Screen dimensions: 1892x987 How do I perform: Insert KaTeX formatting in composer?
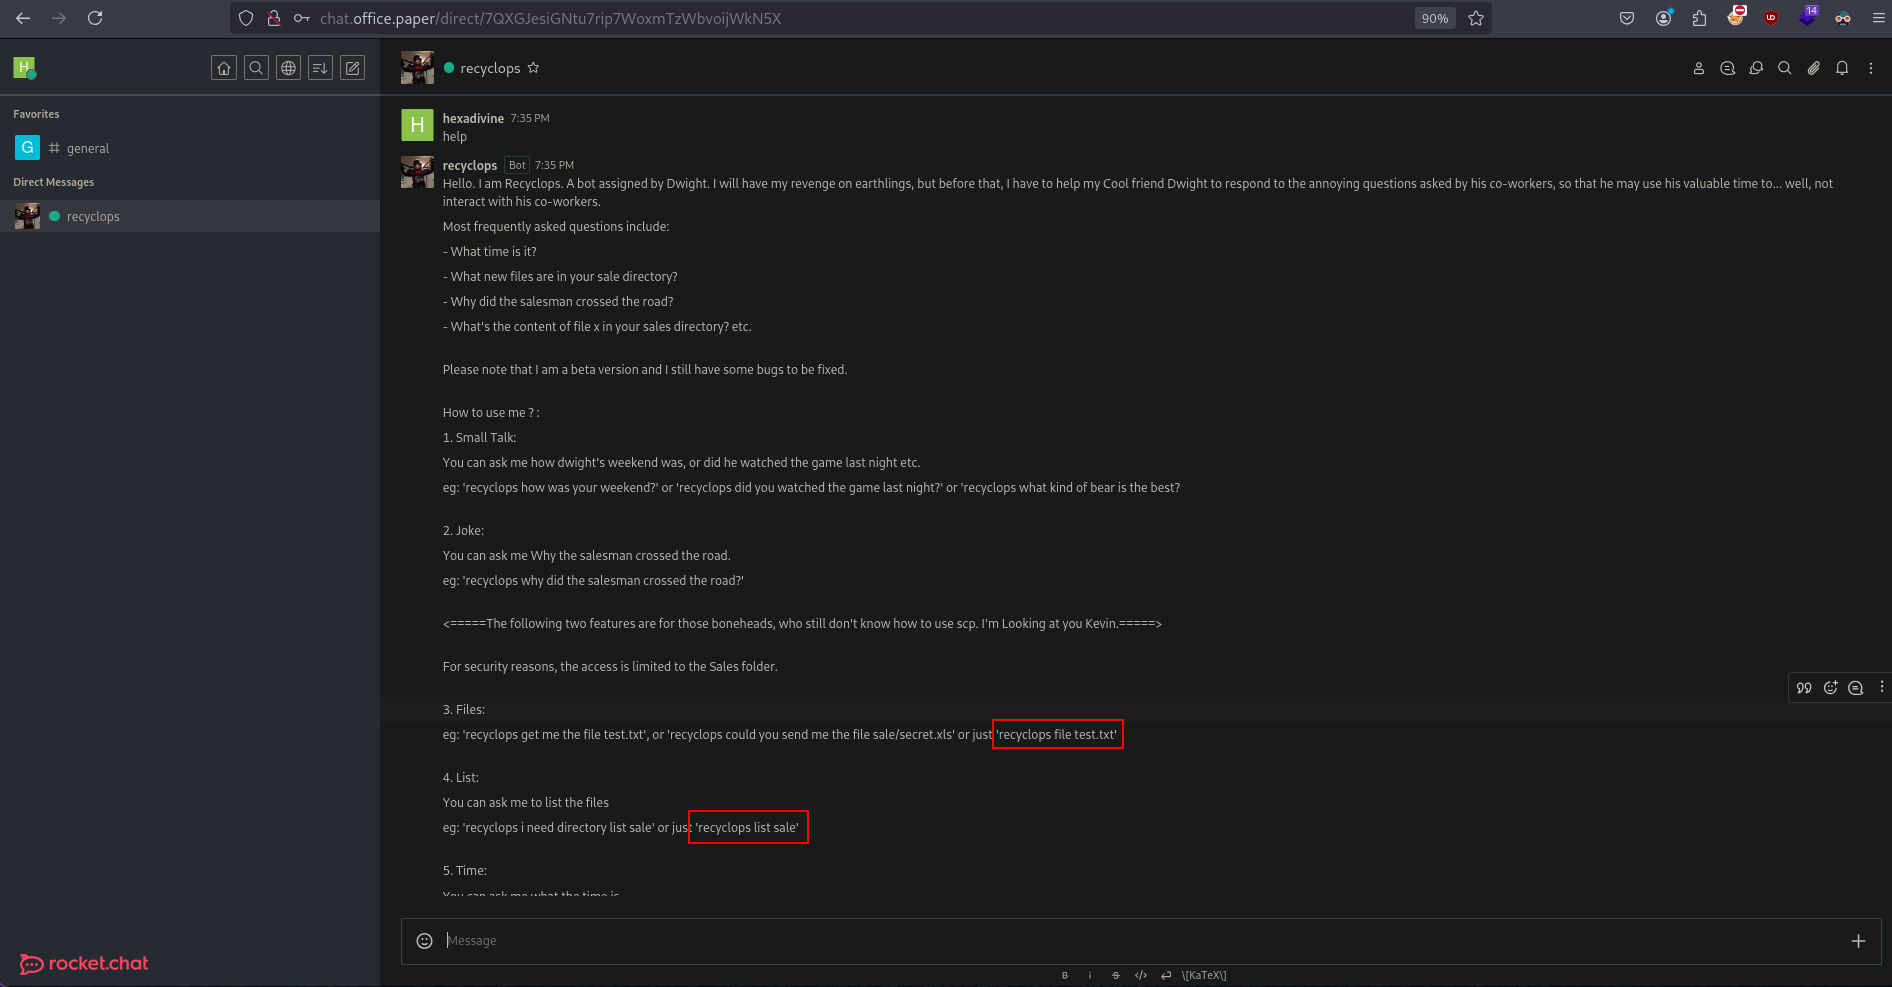click(x=1204, y=975)
